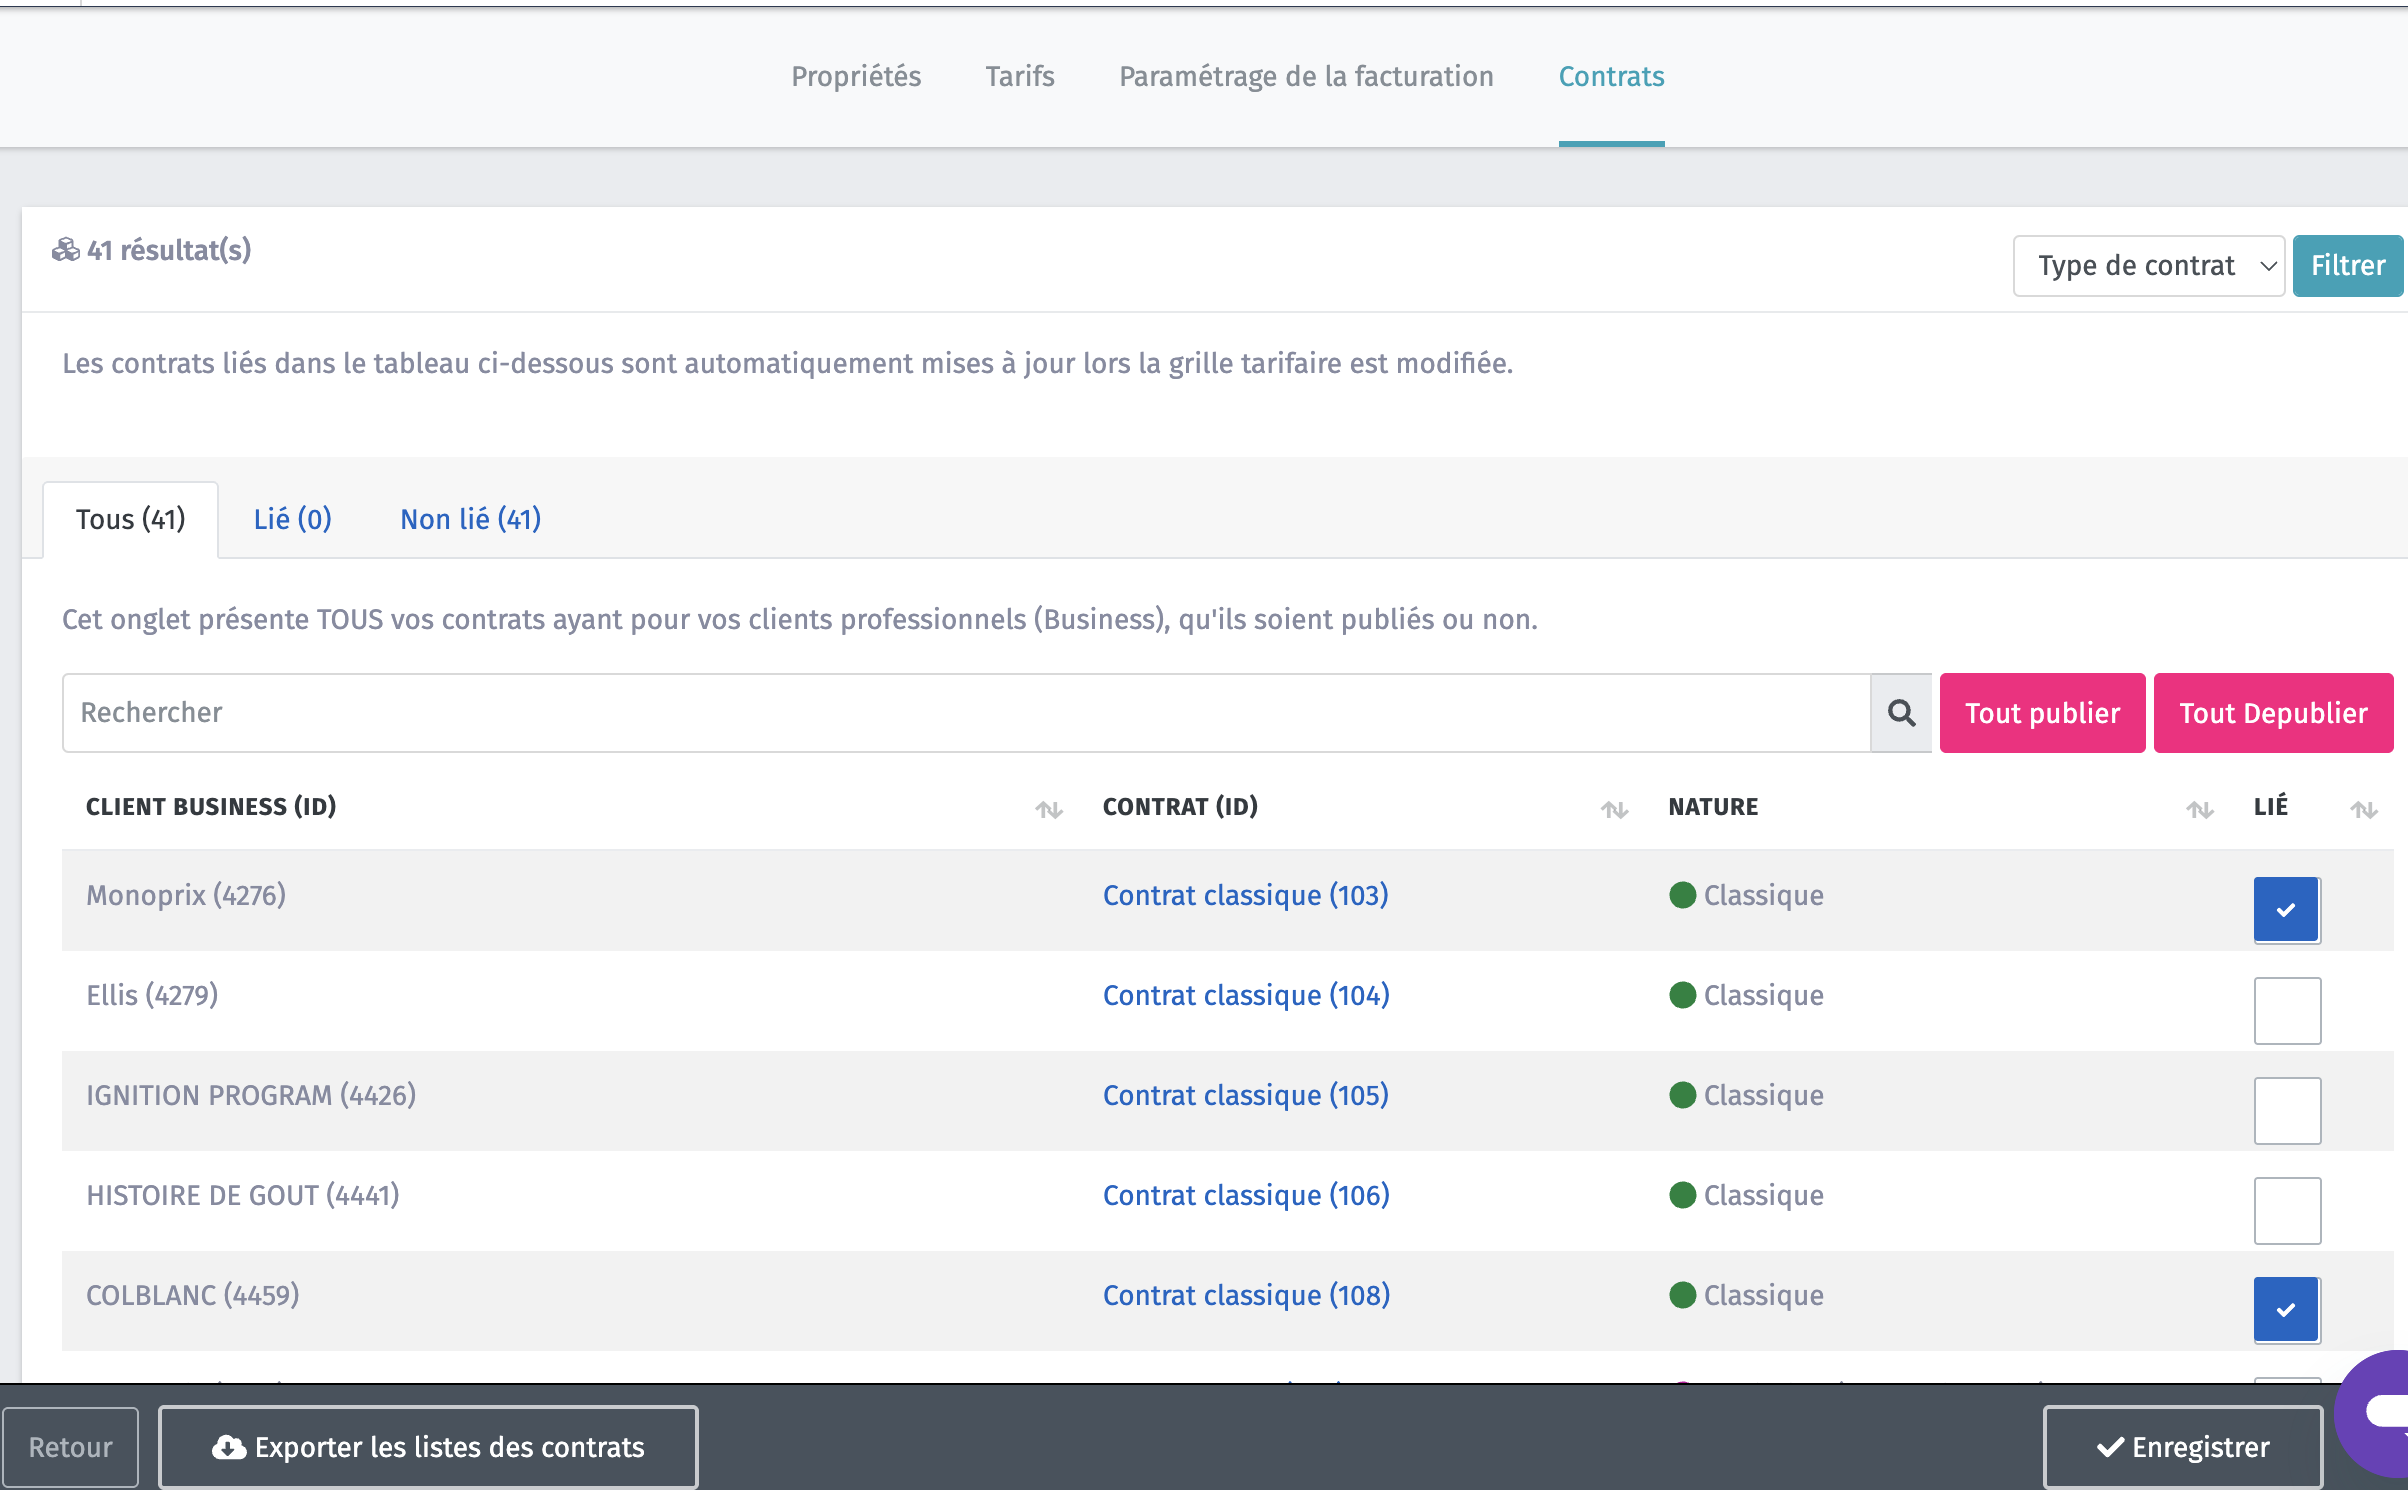Click the 41 résultat(s) count text
The height and width of the screenshot is (1490, 2408).
(x=169, y=250)
